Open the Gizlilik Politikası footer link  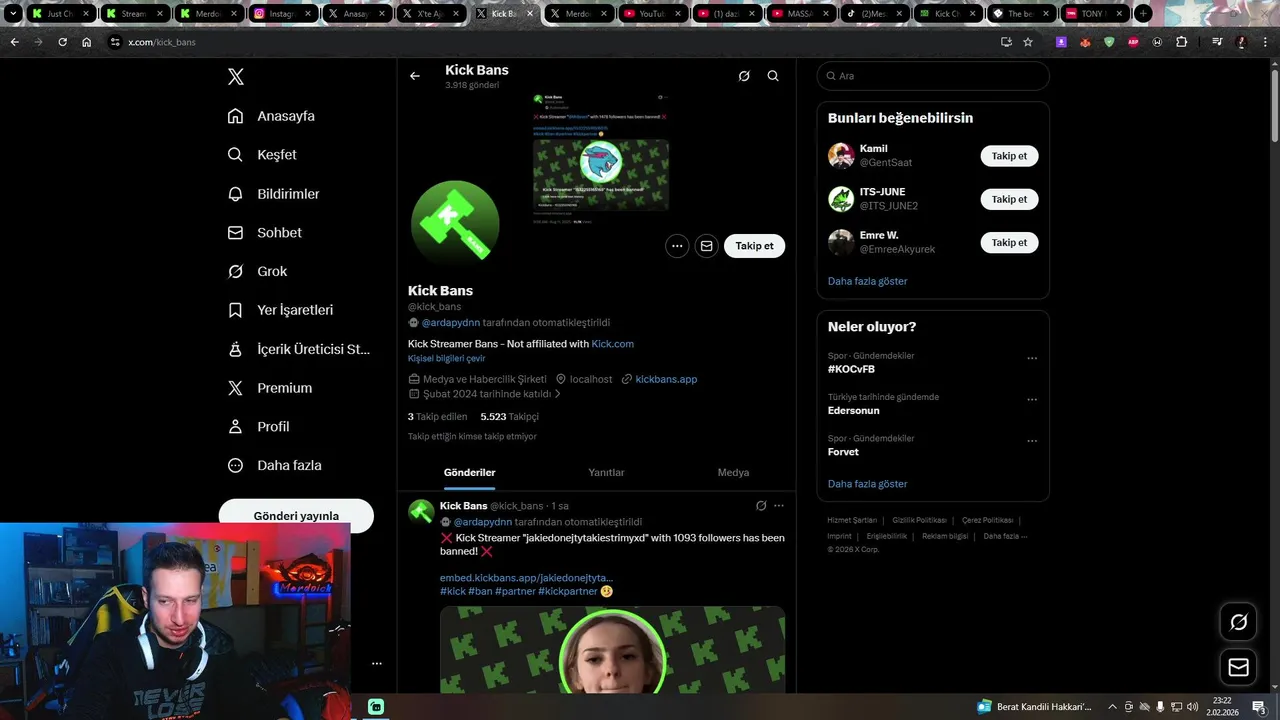[919, 520]
